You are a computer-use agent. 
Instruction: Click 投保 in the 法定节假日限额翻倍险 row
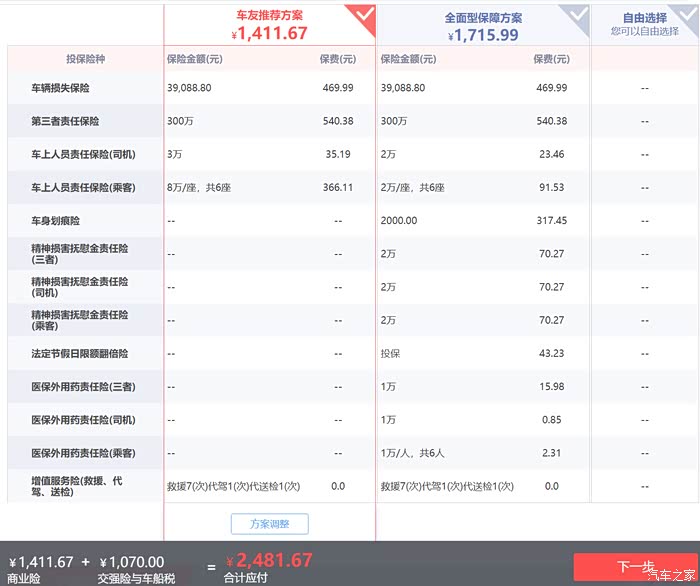[x=390, y=354]
